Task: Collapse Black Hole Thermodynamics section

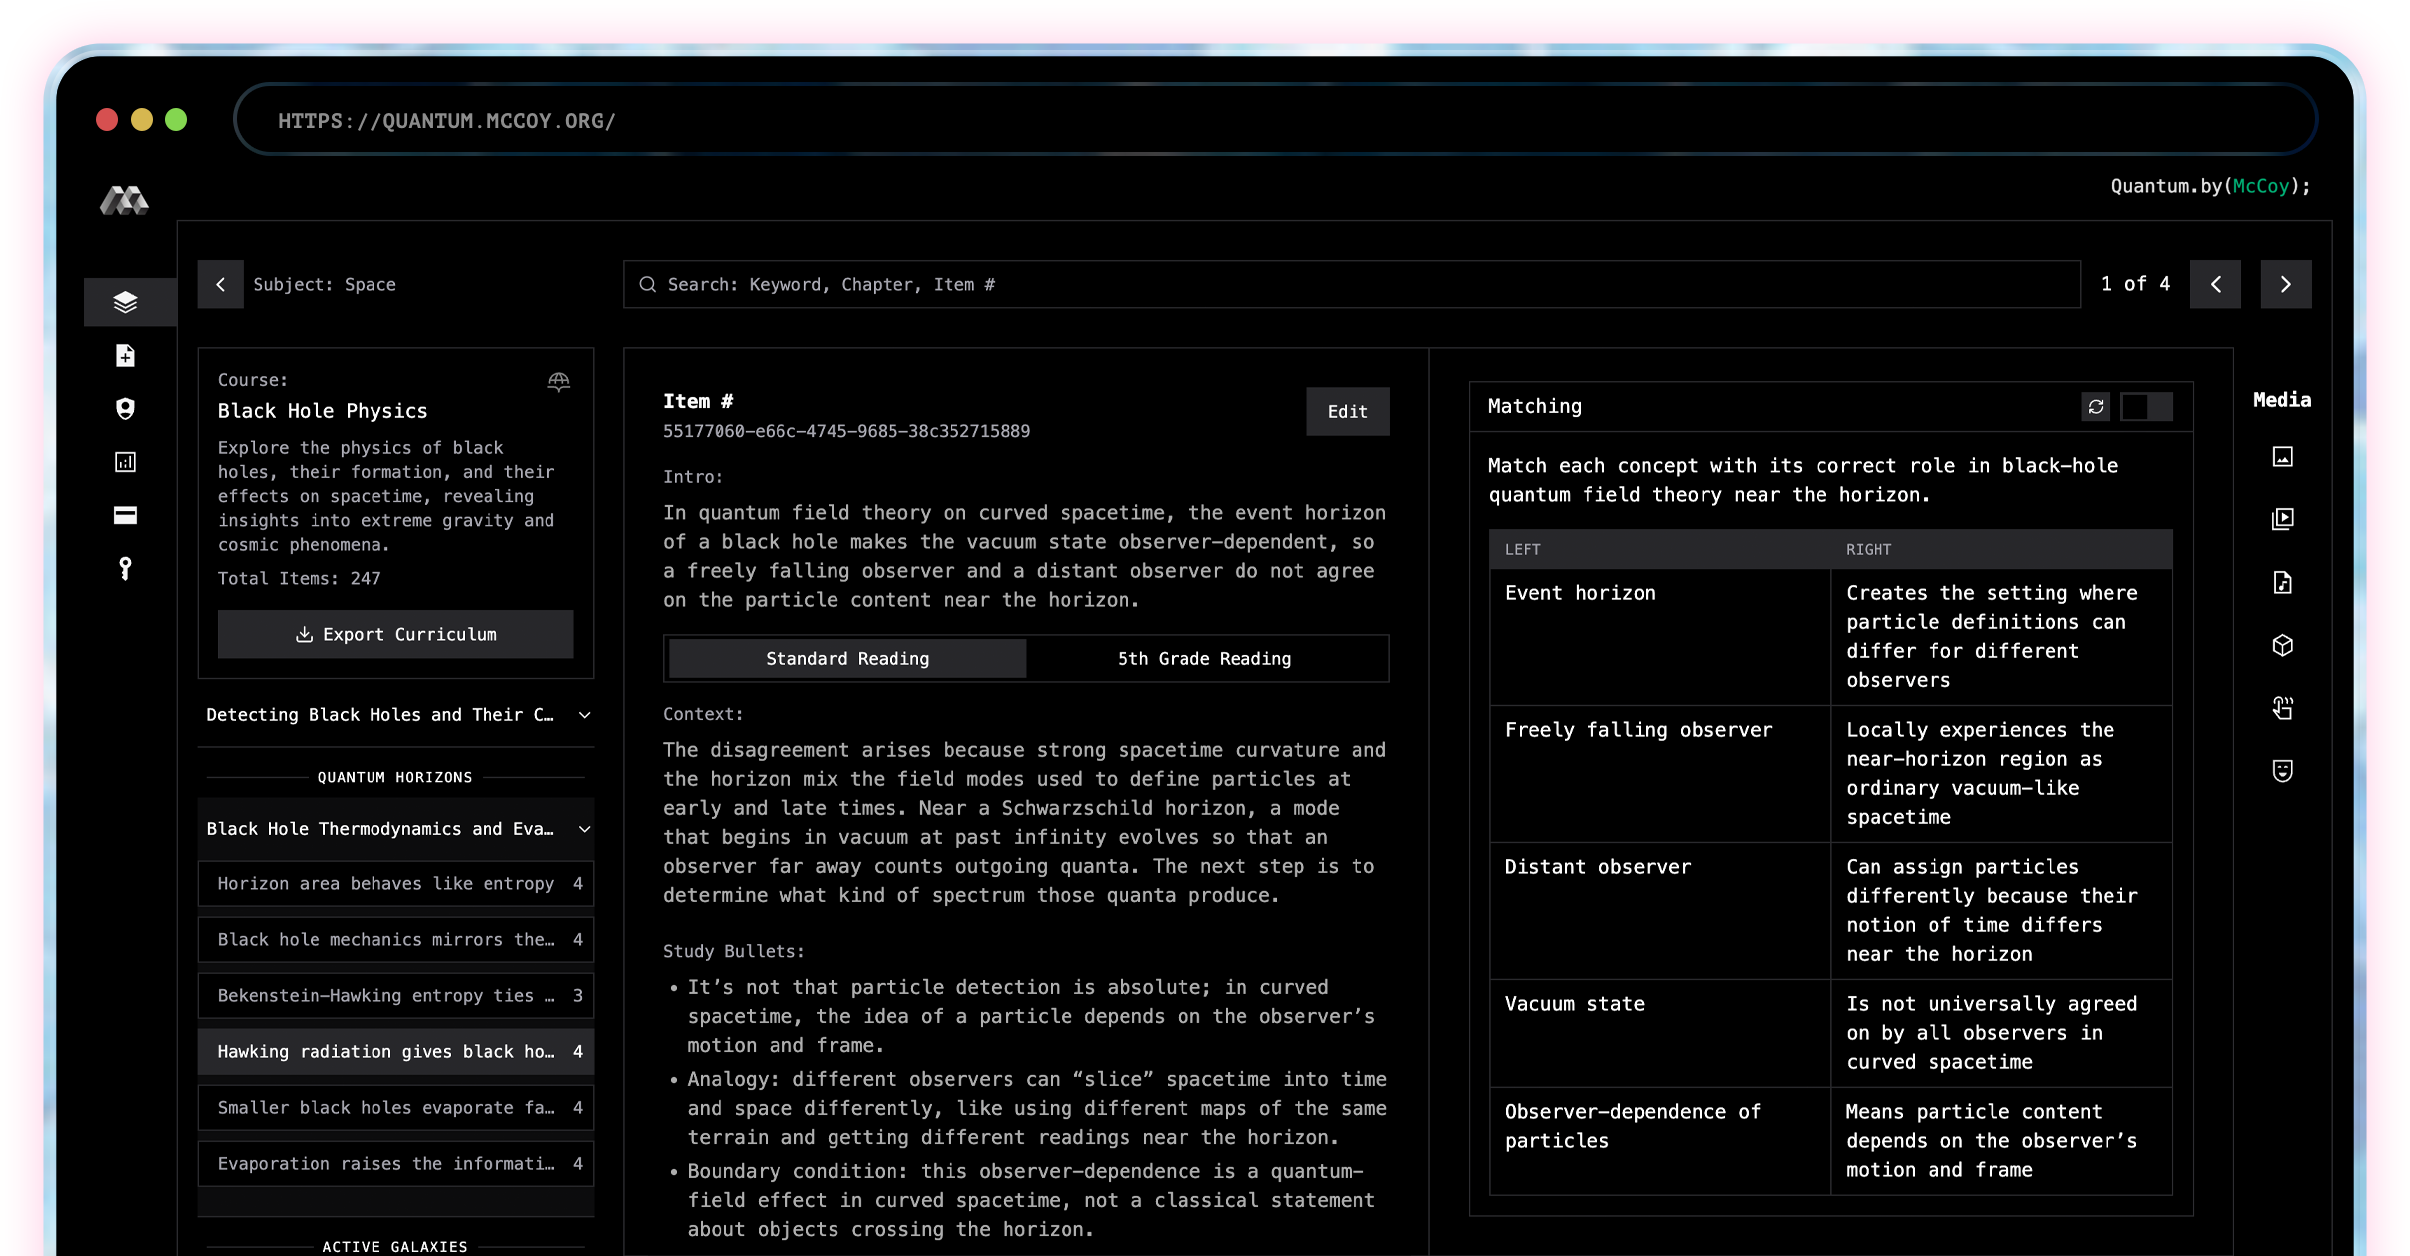Action: click(x=585, y=829)
